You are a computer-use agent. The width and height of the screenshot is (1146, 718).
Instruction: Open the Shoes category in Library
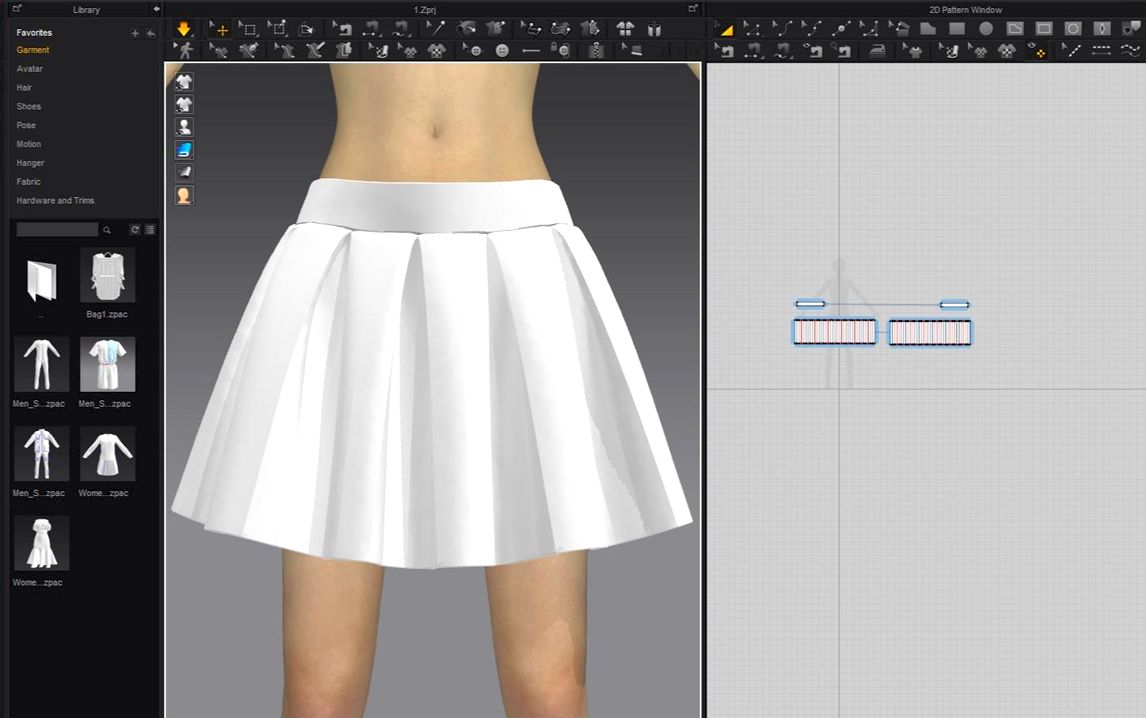pyautogui.click(x=29, y=107)
